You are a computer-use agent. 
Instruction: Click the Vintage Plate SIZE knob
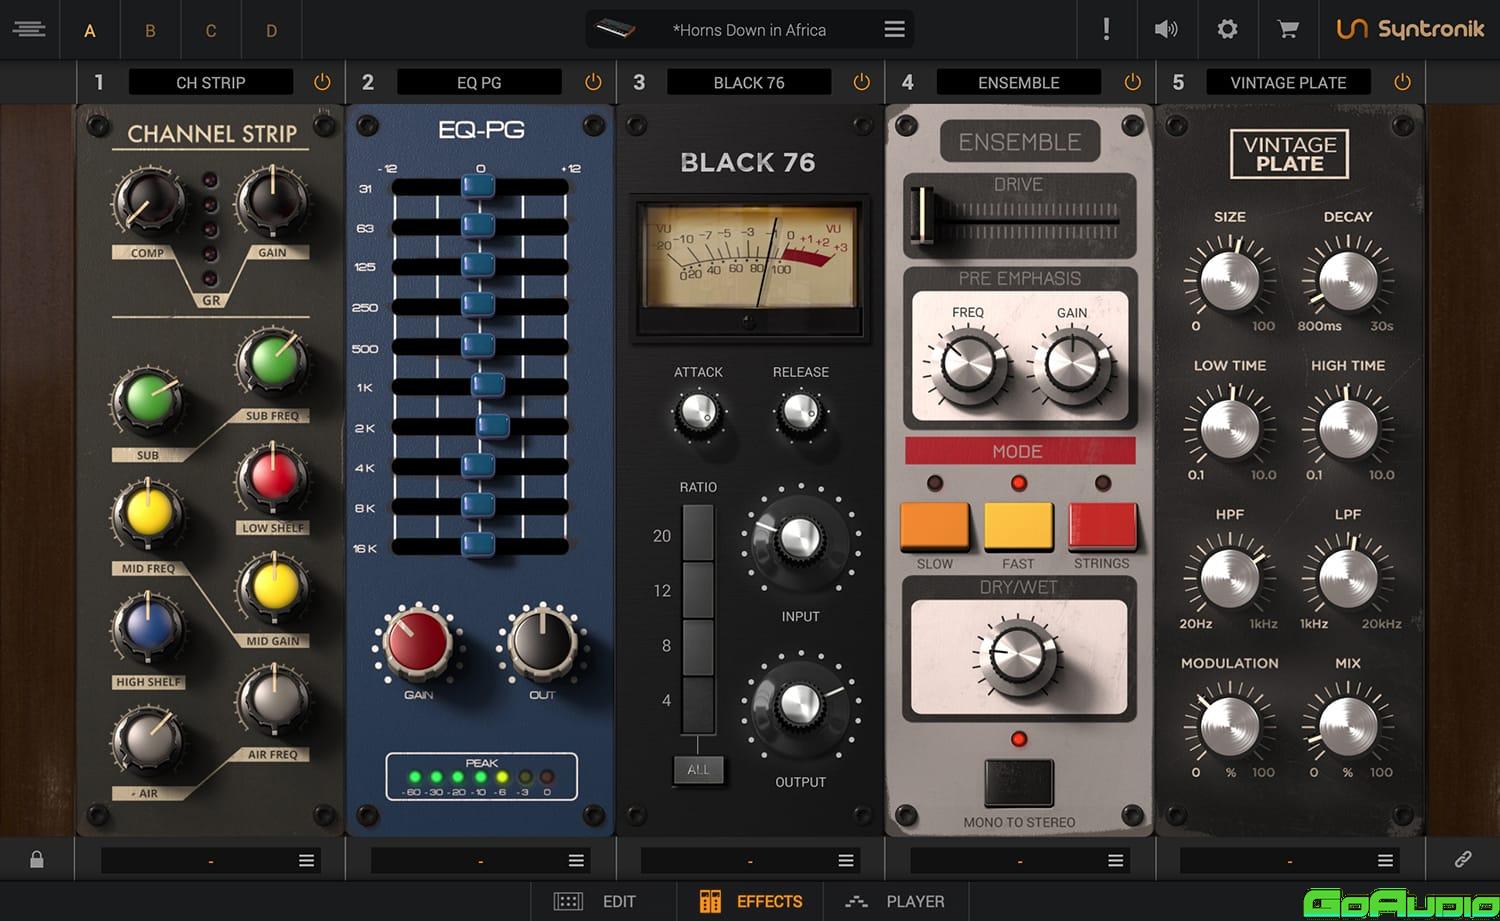1230,281
